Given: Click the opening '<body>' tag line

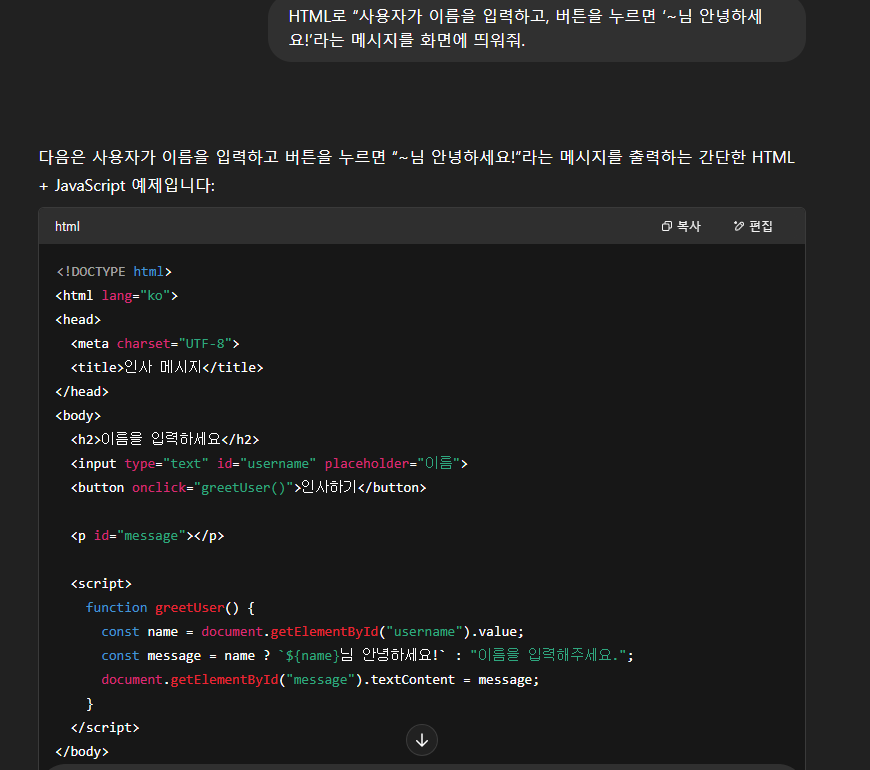Looking at the screenshot, I should (x=78, y=416).
